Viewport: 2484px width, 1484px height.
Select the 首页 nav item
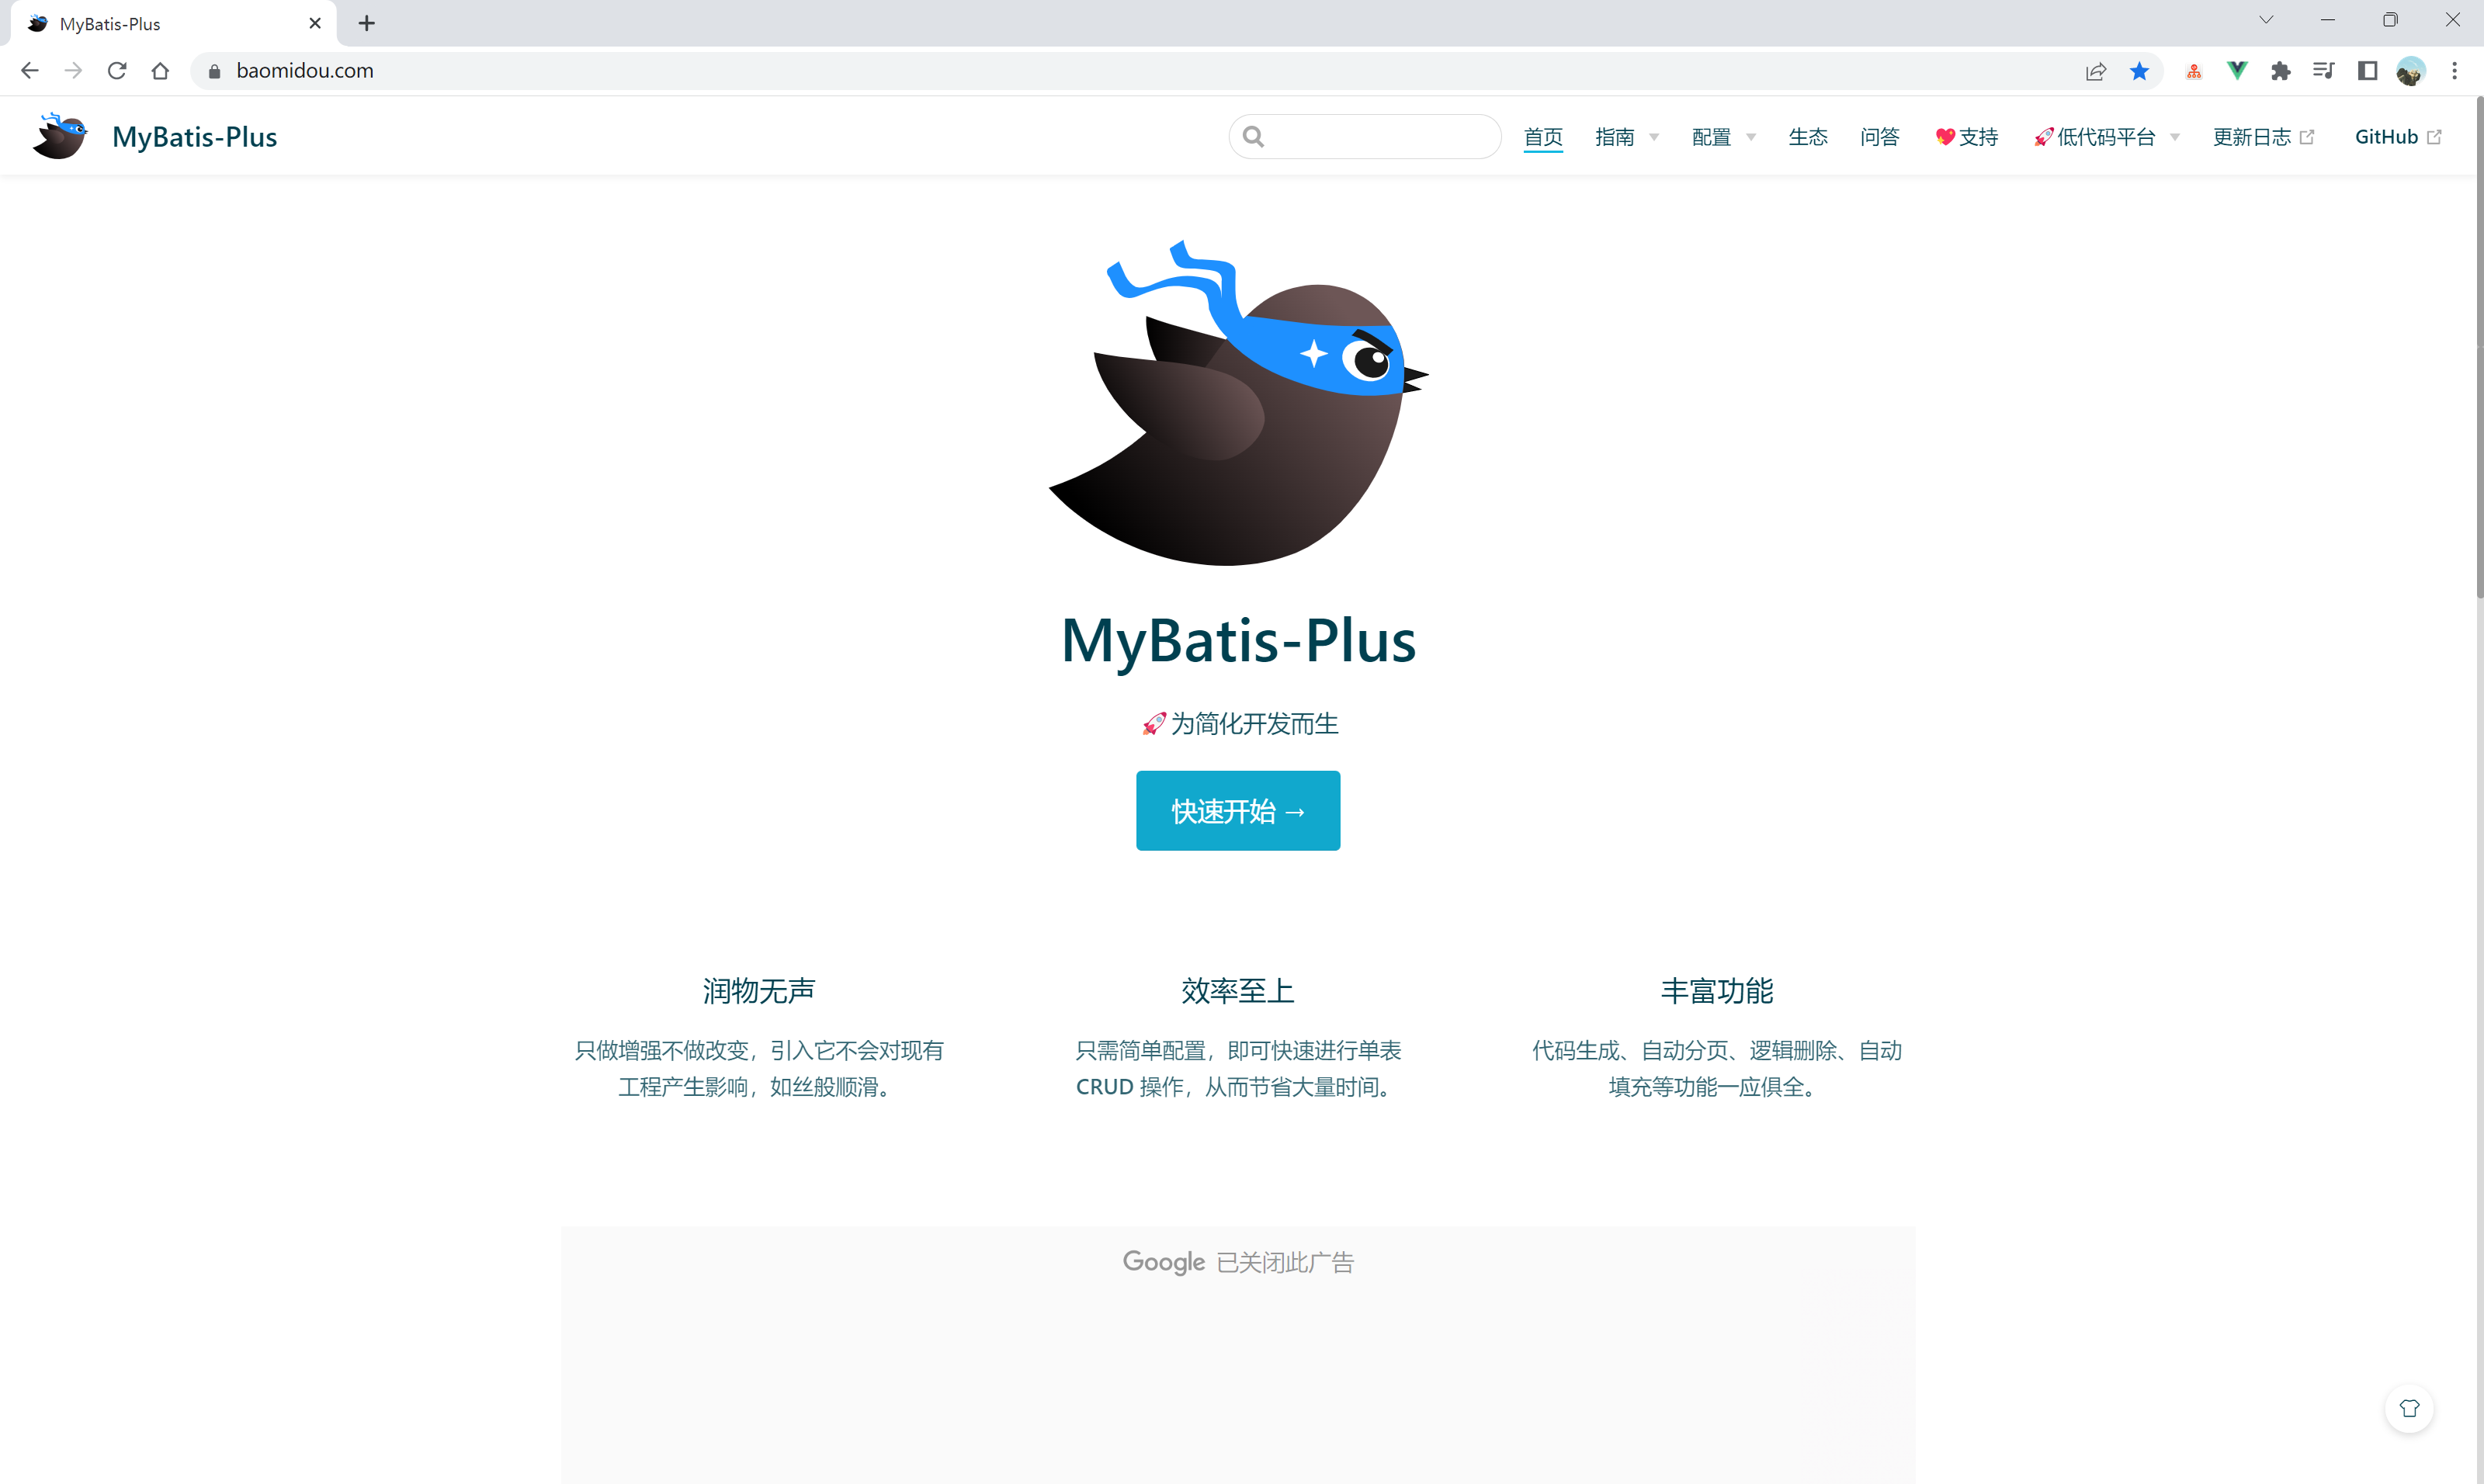tap(1543, 137)
